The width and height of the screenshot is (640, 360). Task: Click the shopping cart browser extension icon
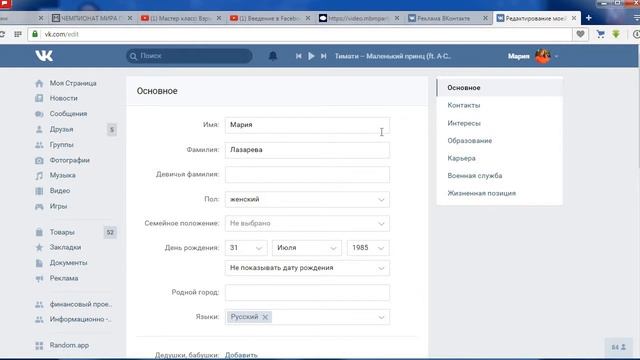point(600,34)
